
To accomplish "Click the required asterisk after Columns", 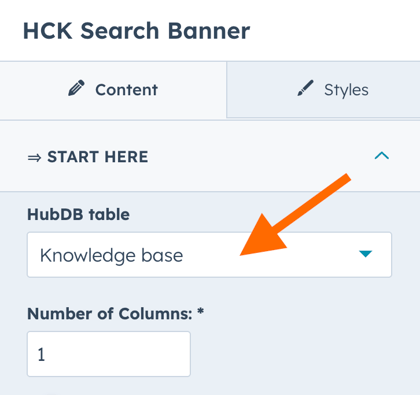I will 200,312.
